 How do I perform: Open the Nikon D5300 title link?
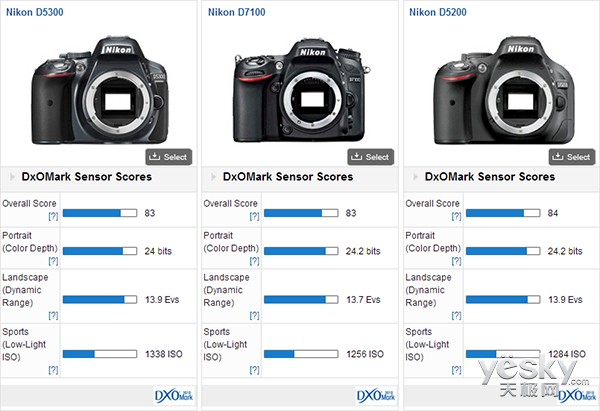tap(34, 12)
